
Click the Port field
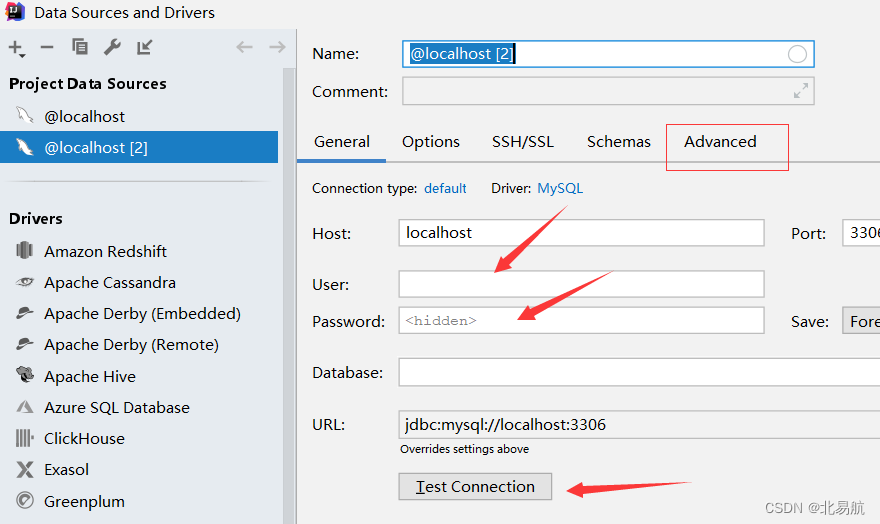861,233
